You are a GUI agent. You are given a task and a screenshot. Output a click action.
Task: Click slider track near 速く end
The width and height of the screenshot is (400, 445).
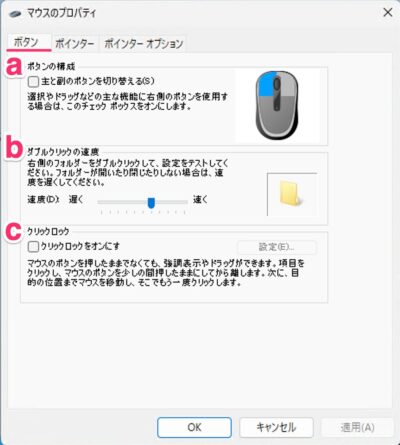[182, 202]
